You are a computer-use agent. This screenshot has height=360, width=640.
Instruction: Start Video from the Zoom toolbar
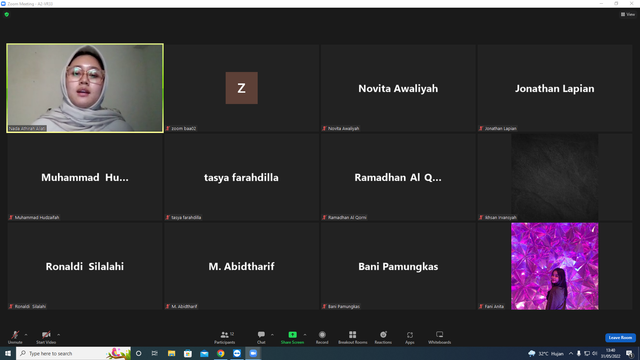coord(46,337)
